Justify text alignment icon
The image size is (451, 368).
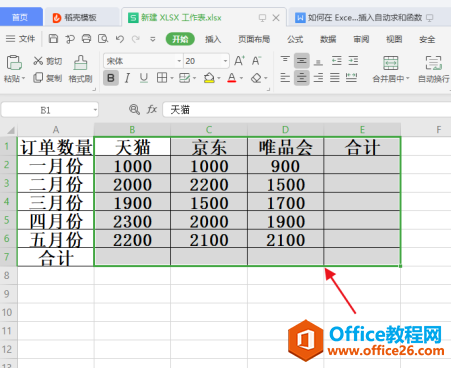coord(335,78)
